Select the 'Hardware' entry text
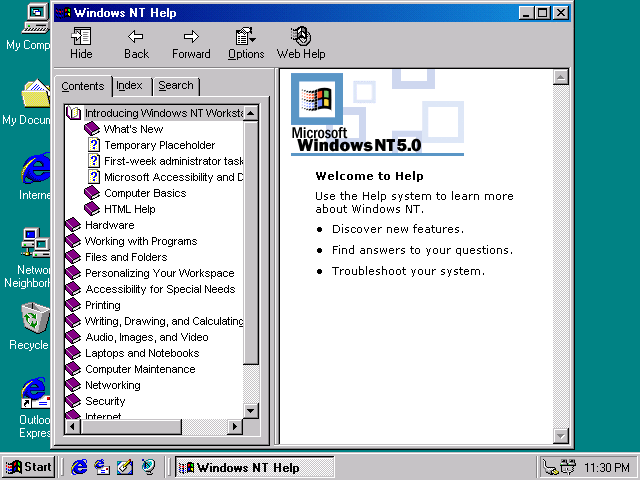Screen dimensions: 640x480 tap(109, 225)
